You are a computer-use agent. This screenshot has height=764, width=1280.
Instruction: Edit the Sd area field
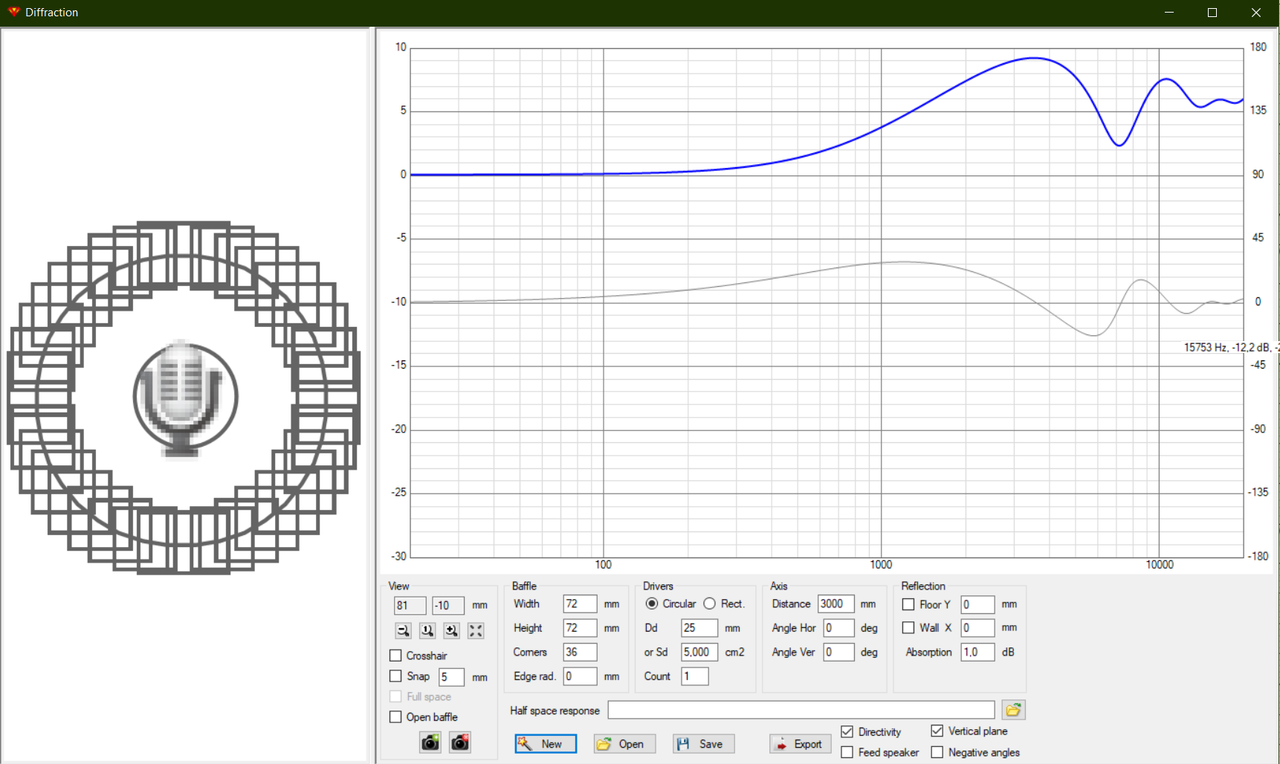point(699,652)
